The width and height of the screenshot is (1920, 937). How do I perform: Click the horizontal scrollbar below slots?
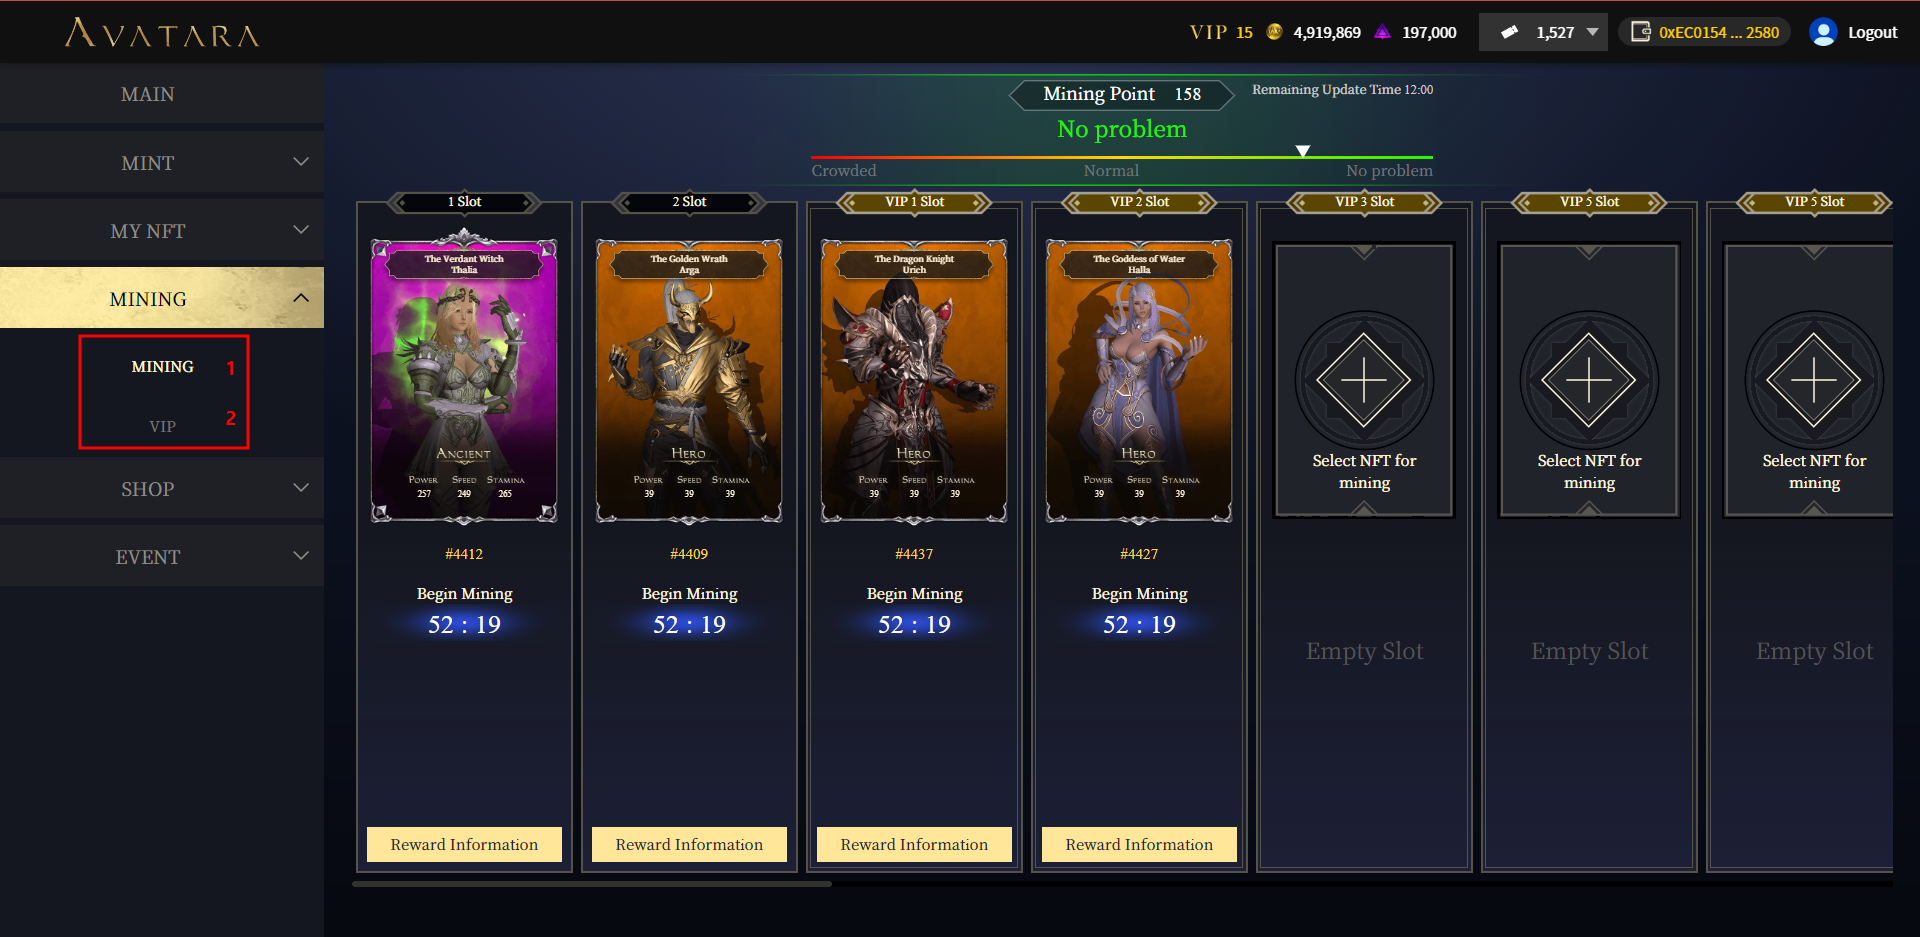pyautogui.click(x=592, y=884)
